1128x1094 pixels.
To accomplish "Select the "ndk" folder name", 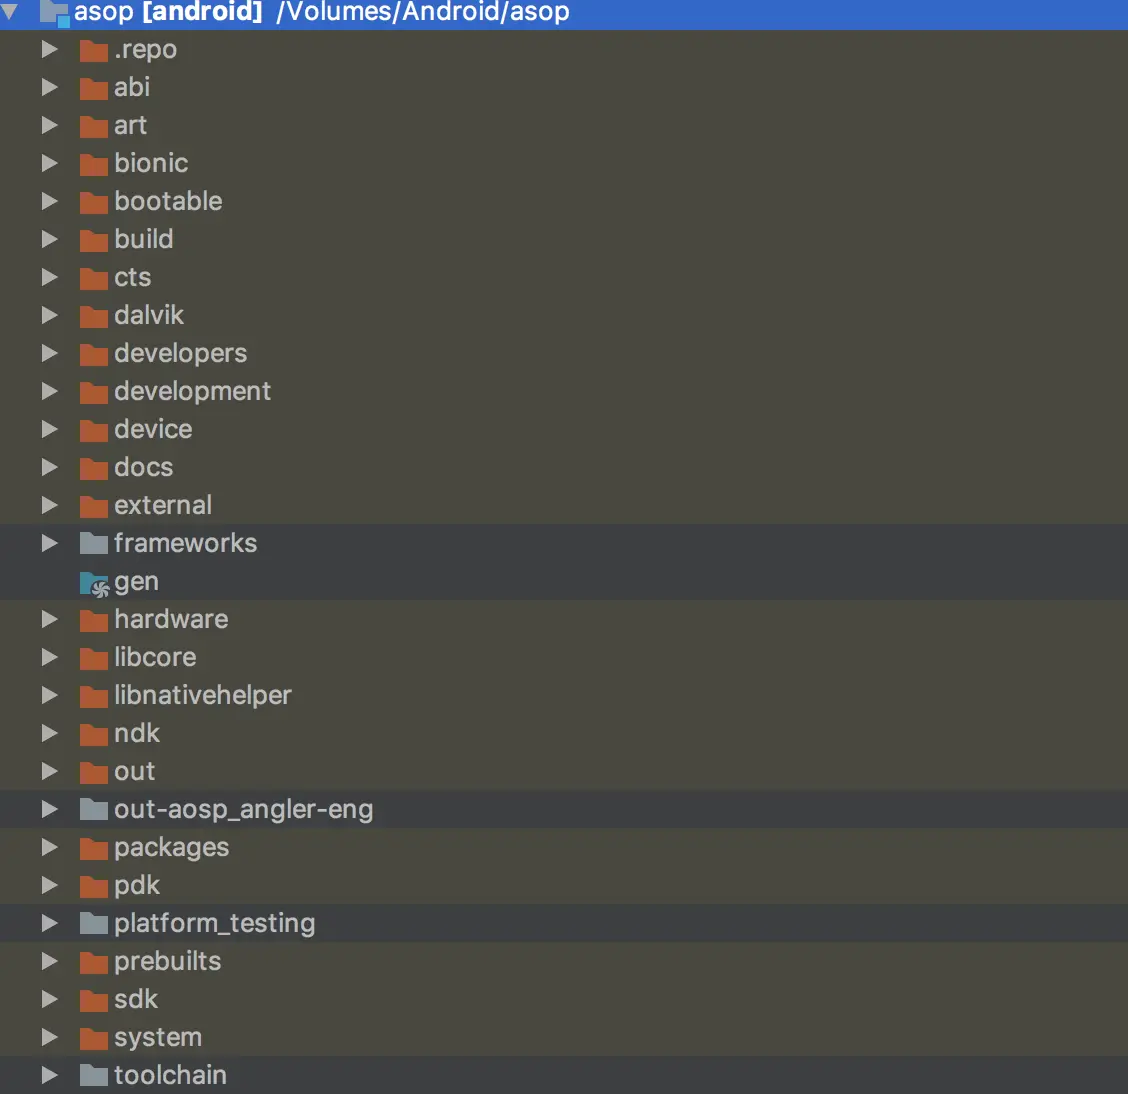I will [x=137, y=734].
